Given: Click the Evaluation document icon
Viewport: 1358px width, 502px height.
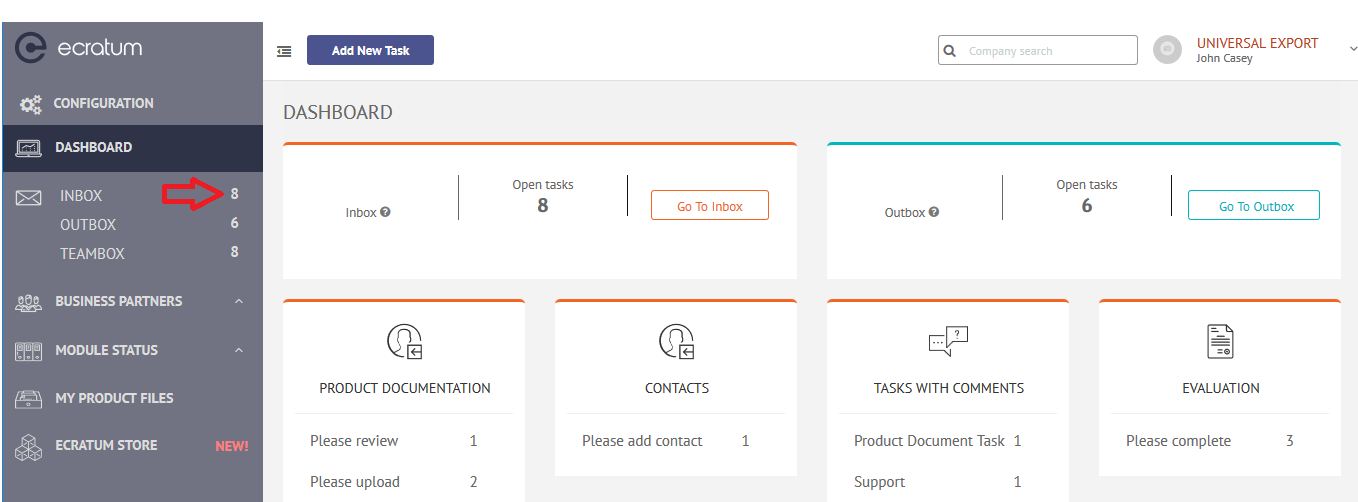Looking at the screenshot, I should (x=1220, y=342).
